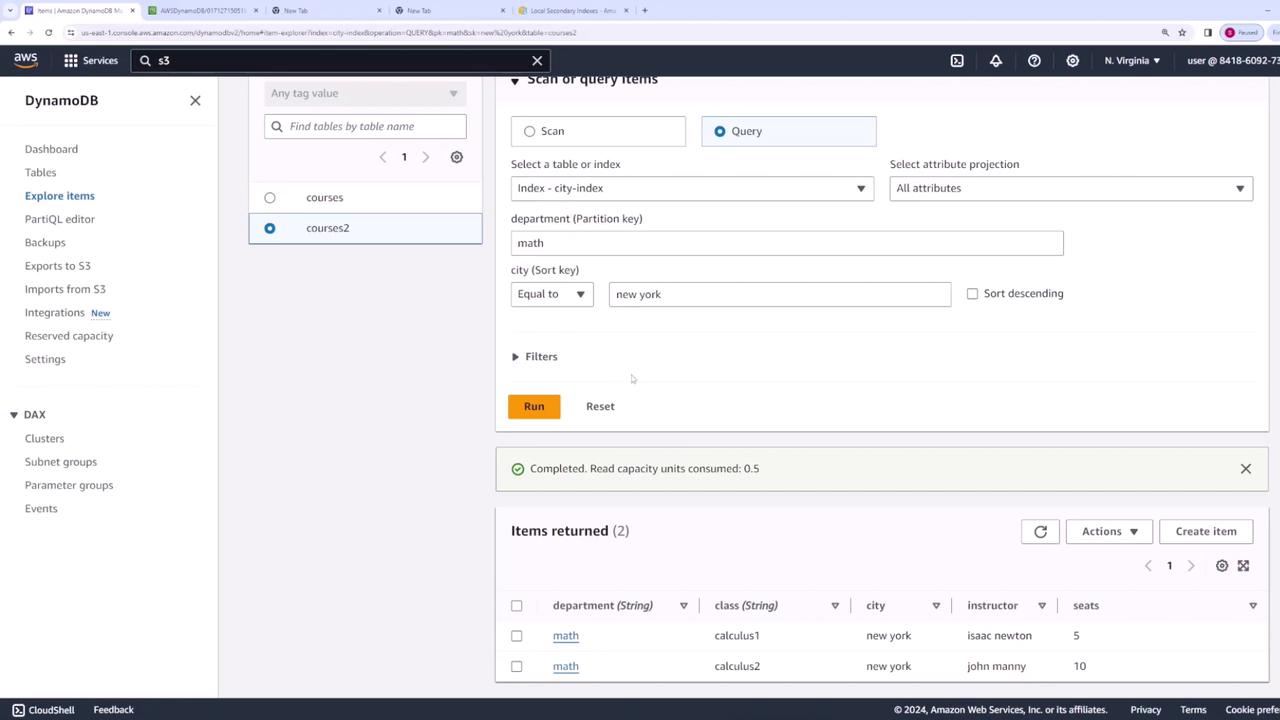Click the Reset button
This screenshot has height=720, width=1280.
[x=600, y=406]
